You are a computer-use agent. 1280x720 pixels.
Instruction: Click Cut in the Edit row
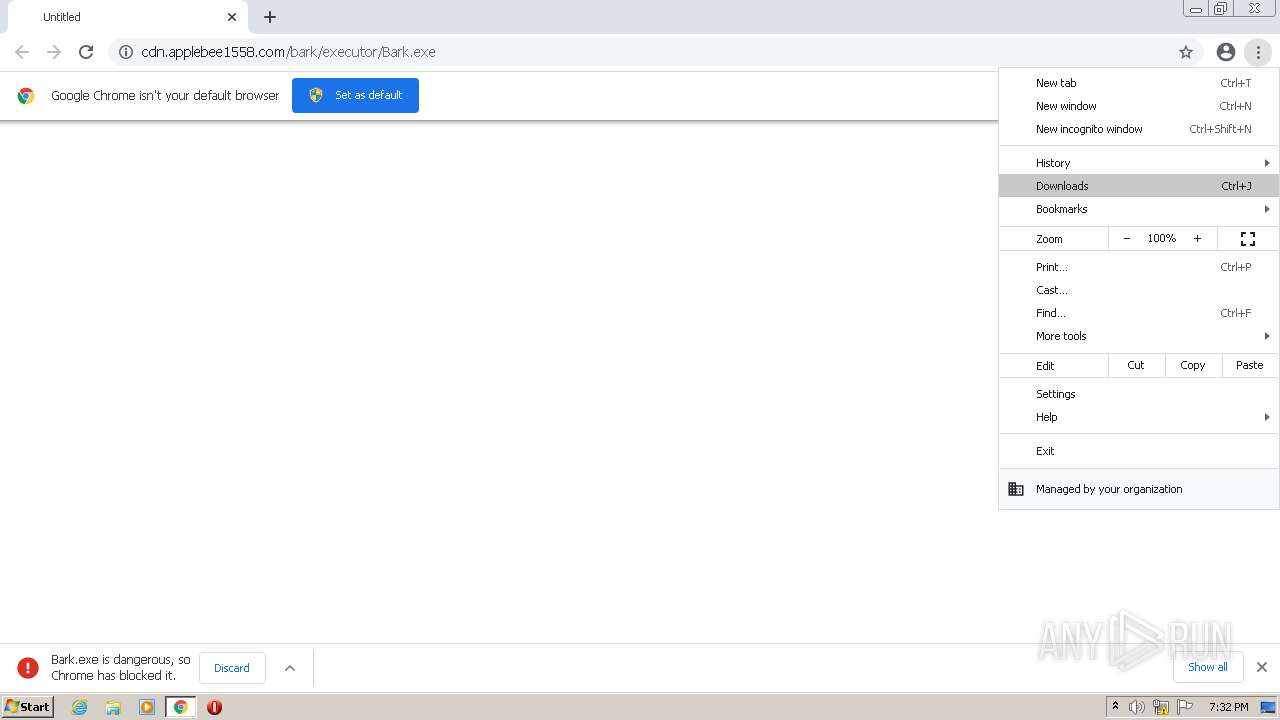click(x=1136, y=365)
